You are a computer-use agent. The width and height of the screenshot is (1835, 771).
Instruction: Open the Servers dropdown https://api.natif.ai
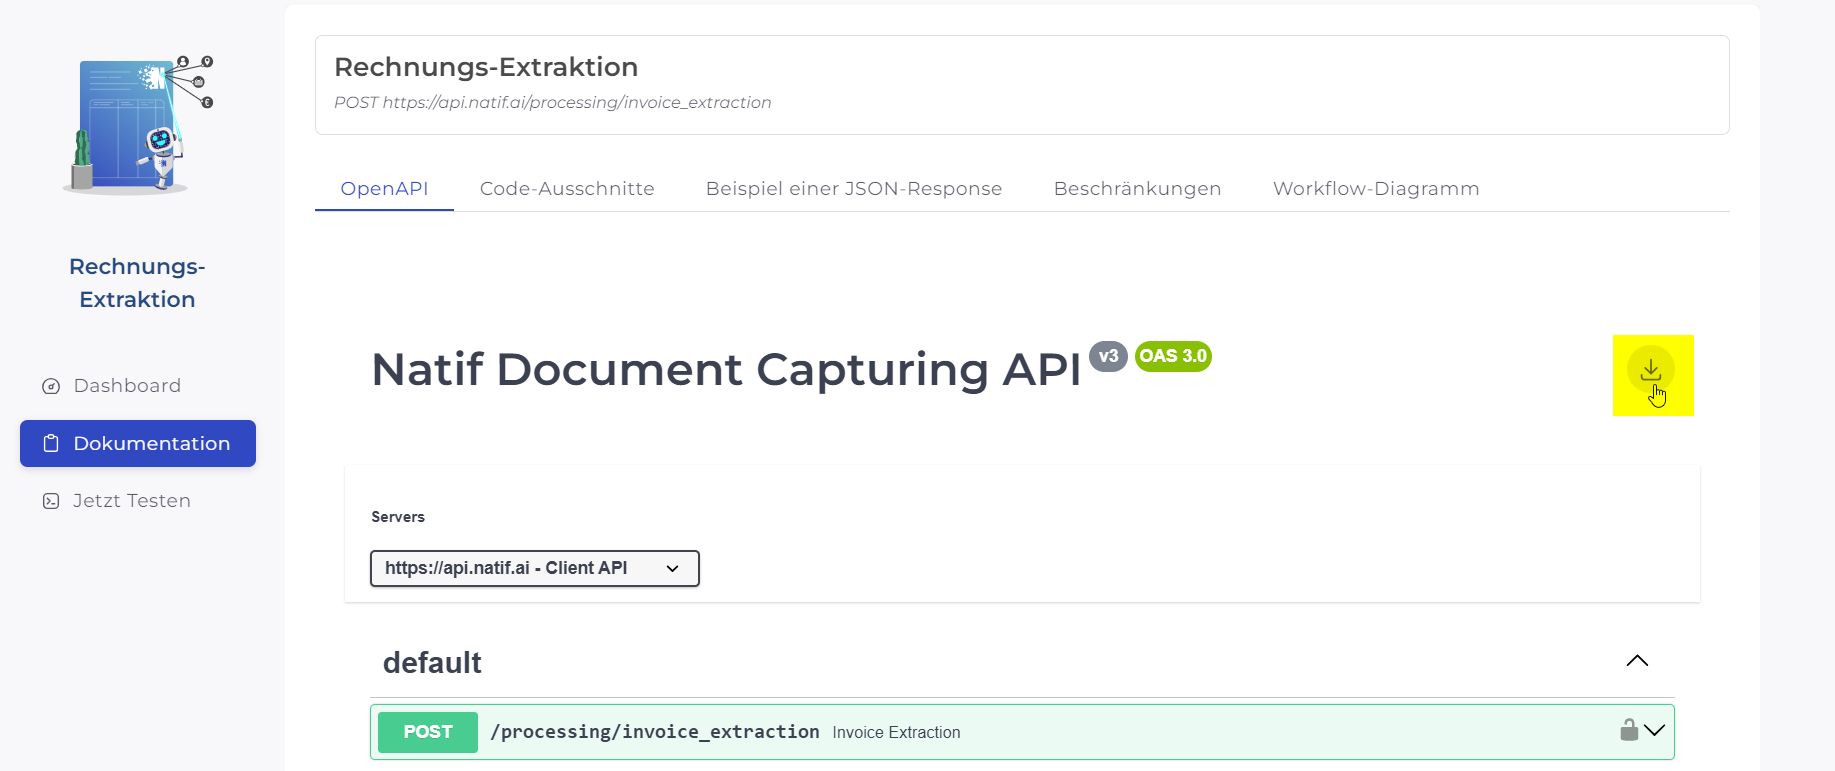(x=535, y=568)
